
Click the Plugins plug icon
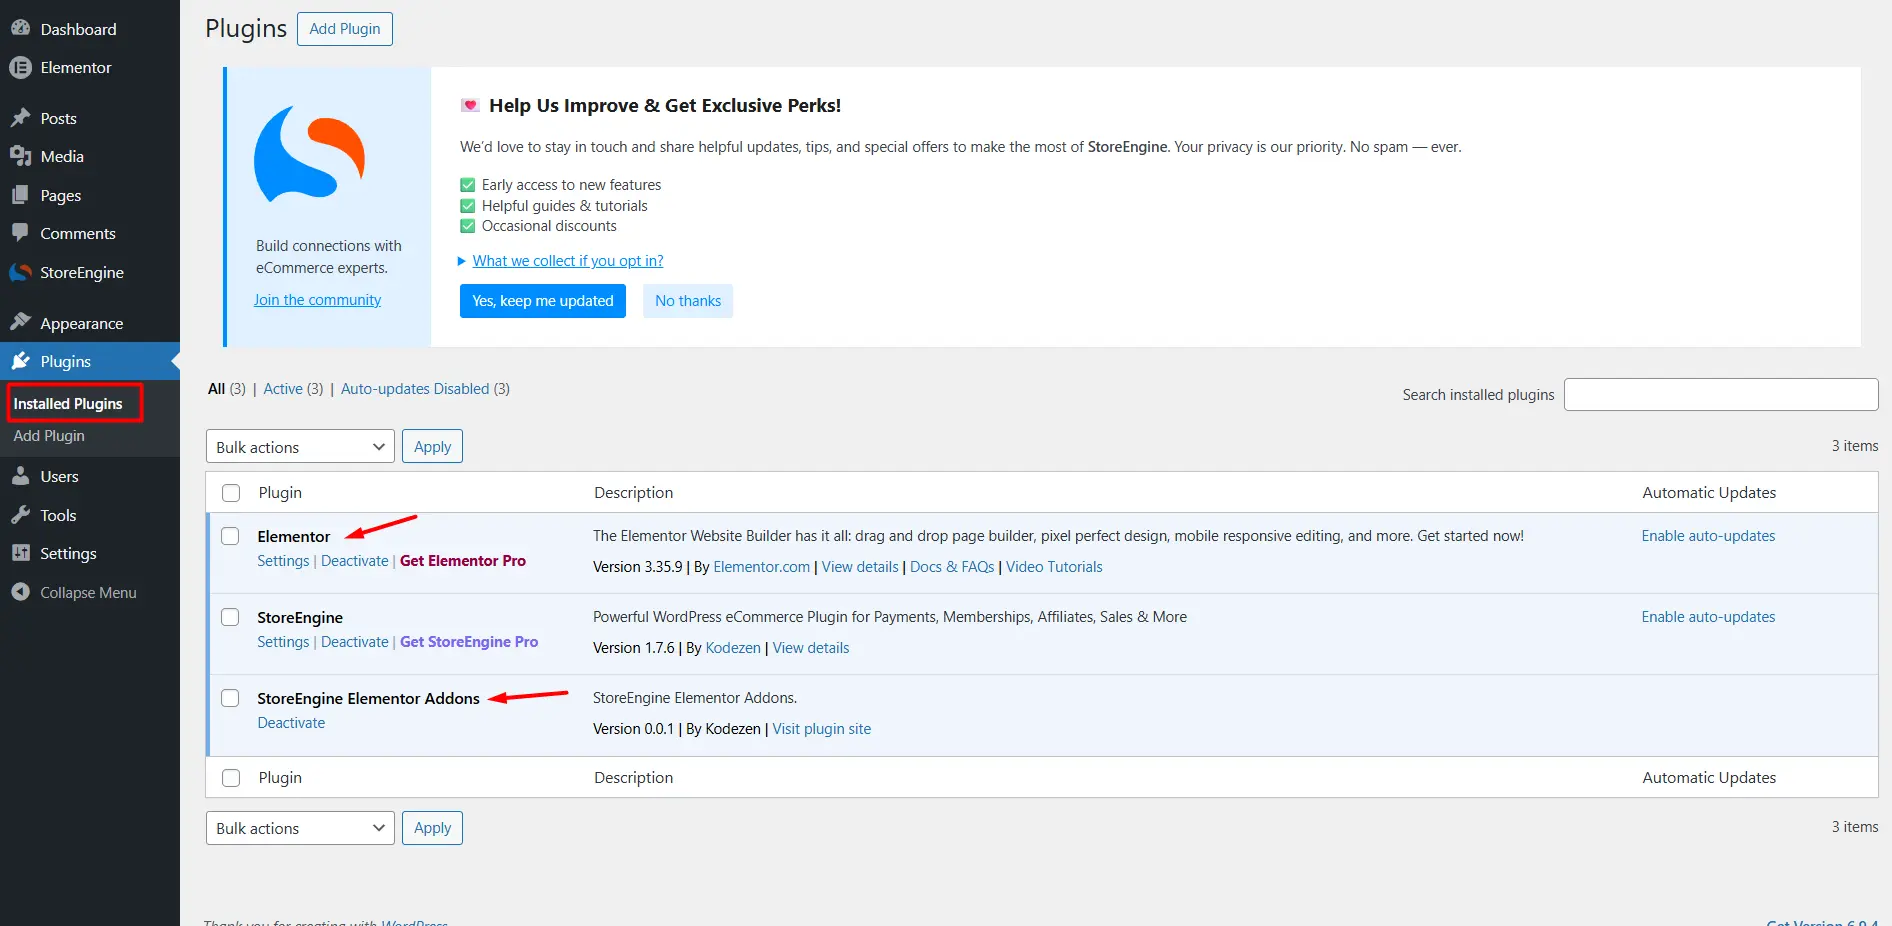point(22,361)
